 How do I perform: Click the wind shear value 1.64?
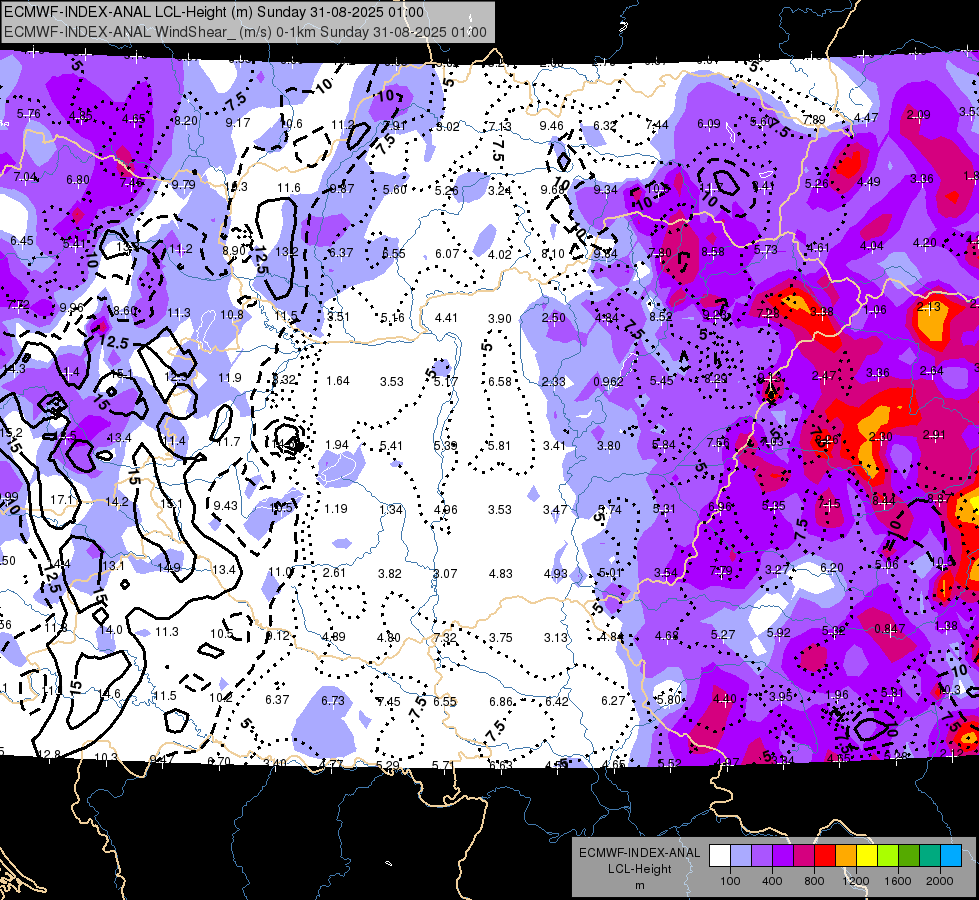pos(338,380)
